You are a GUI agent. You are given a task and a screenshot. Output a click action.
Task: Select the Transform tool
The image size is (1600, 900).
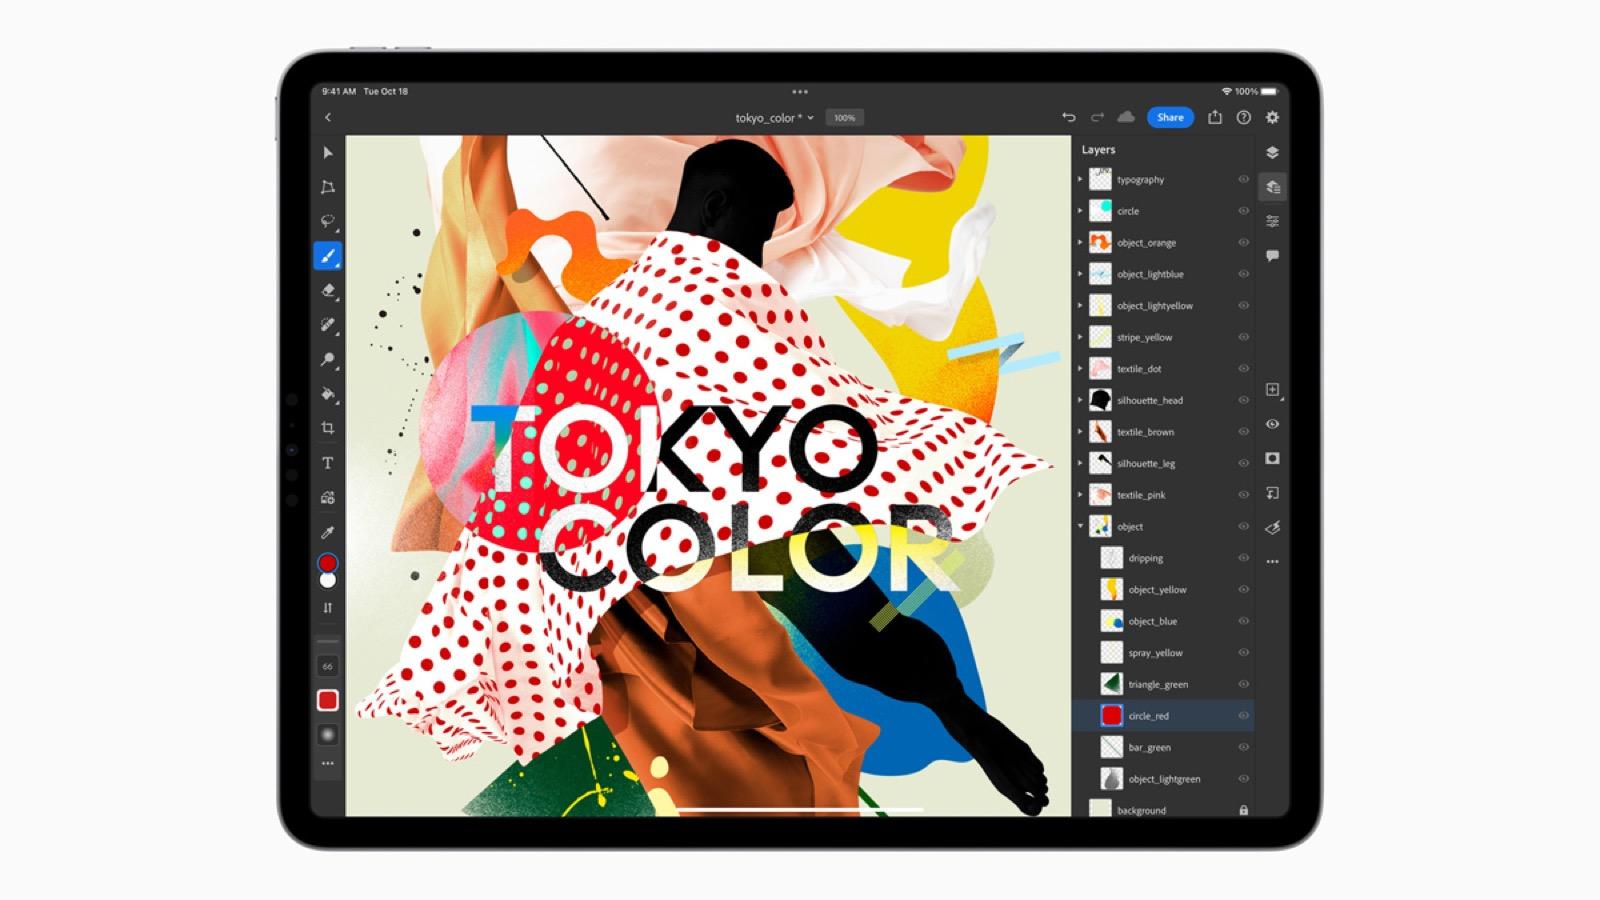327,187
